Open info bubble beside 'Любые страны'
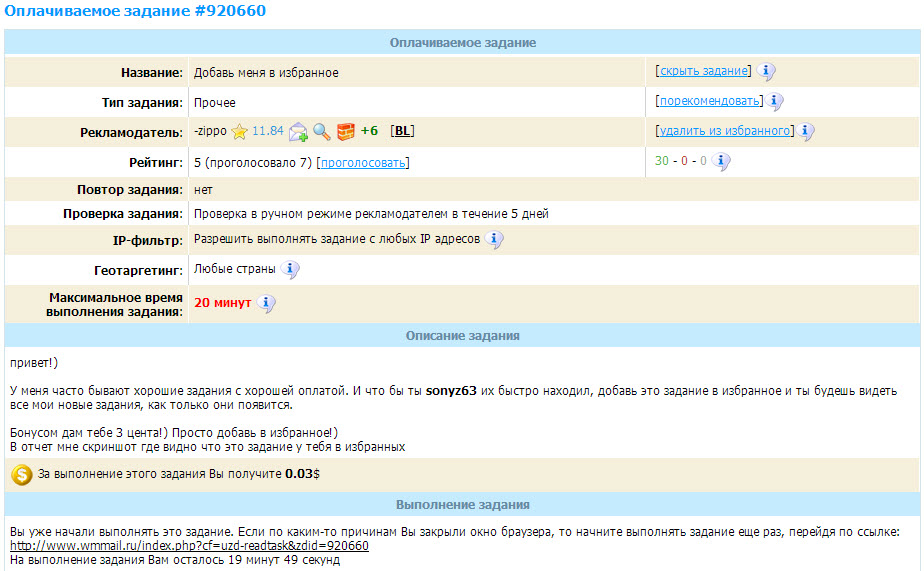 [290, 269]
